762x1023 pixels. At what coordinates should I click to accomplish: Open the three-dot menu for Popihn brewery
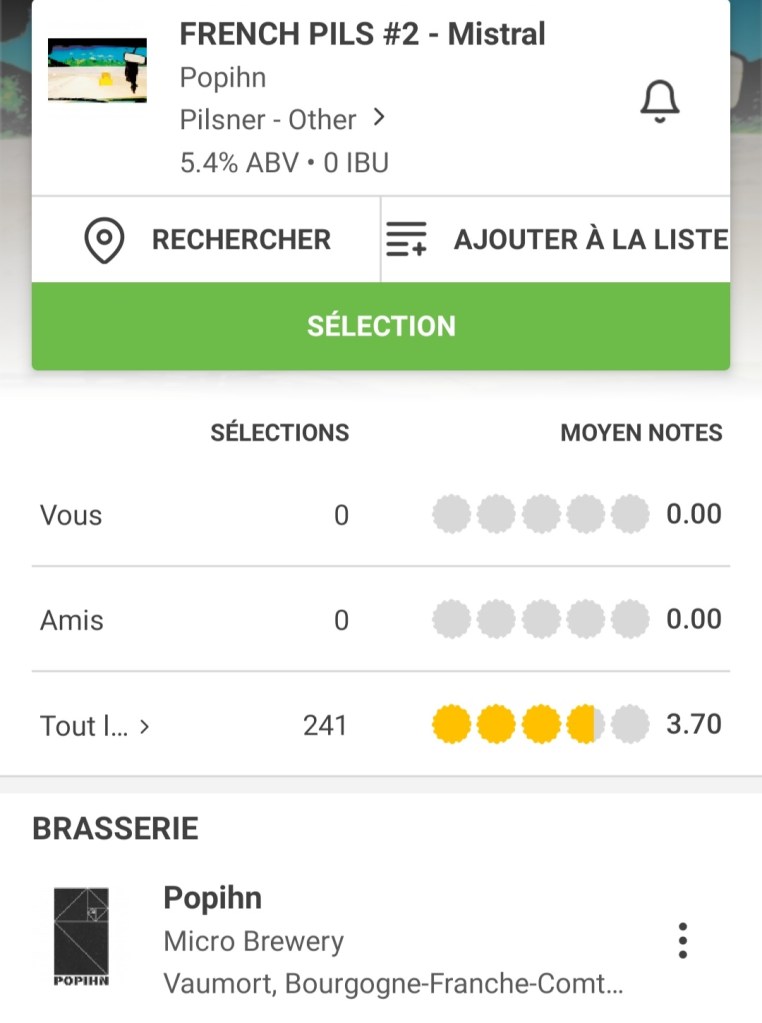(x=682, y=941)
